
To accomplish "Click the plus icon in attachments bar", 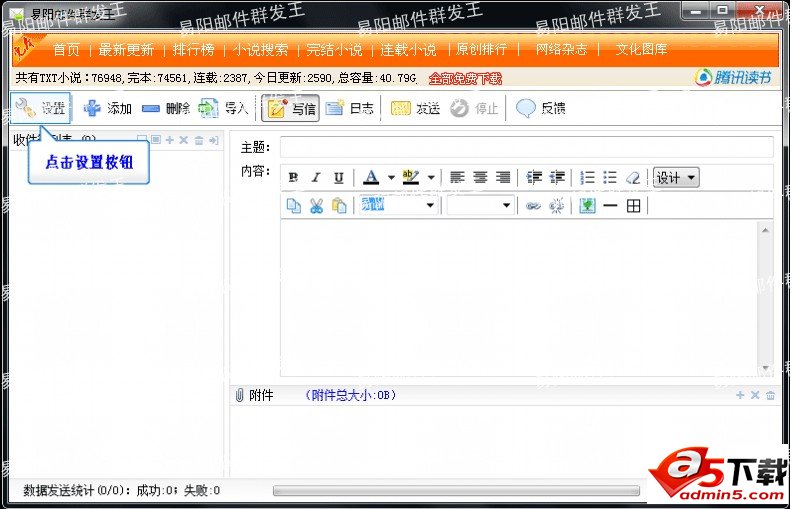I will 740,395.
